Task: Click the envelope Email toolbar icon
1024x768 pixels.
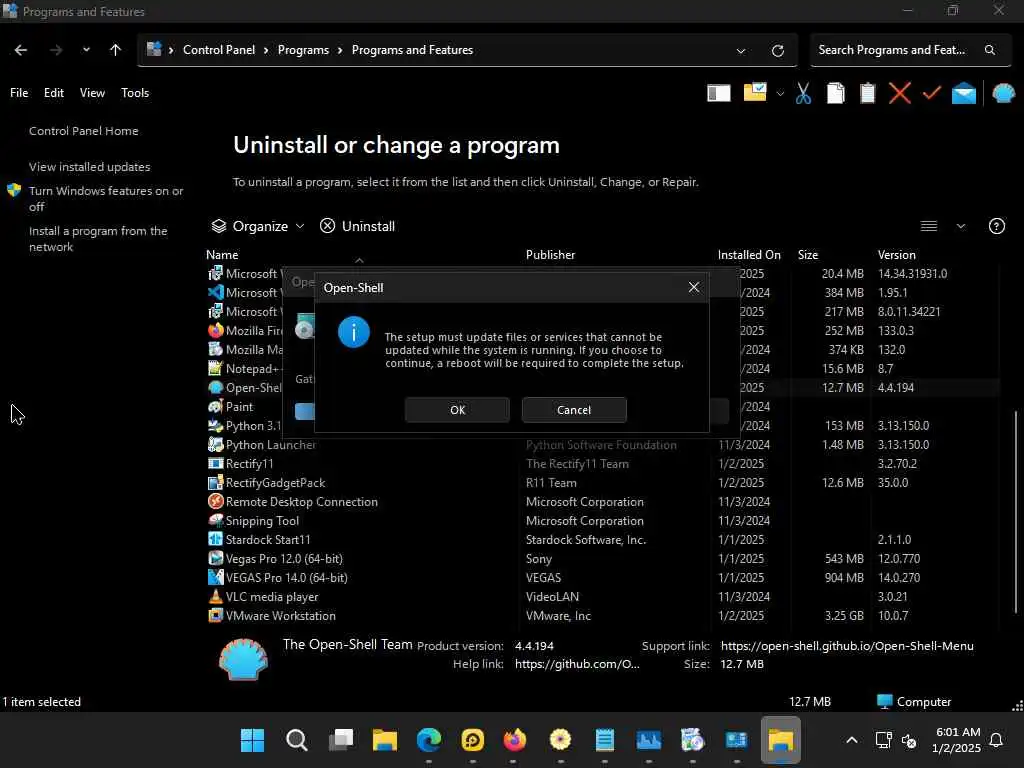Action: (964, 93)
